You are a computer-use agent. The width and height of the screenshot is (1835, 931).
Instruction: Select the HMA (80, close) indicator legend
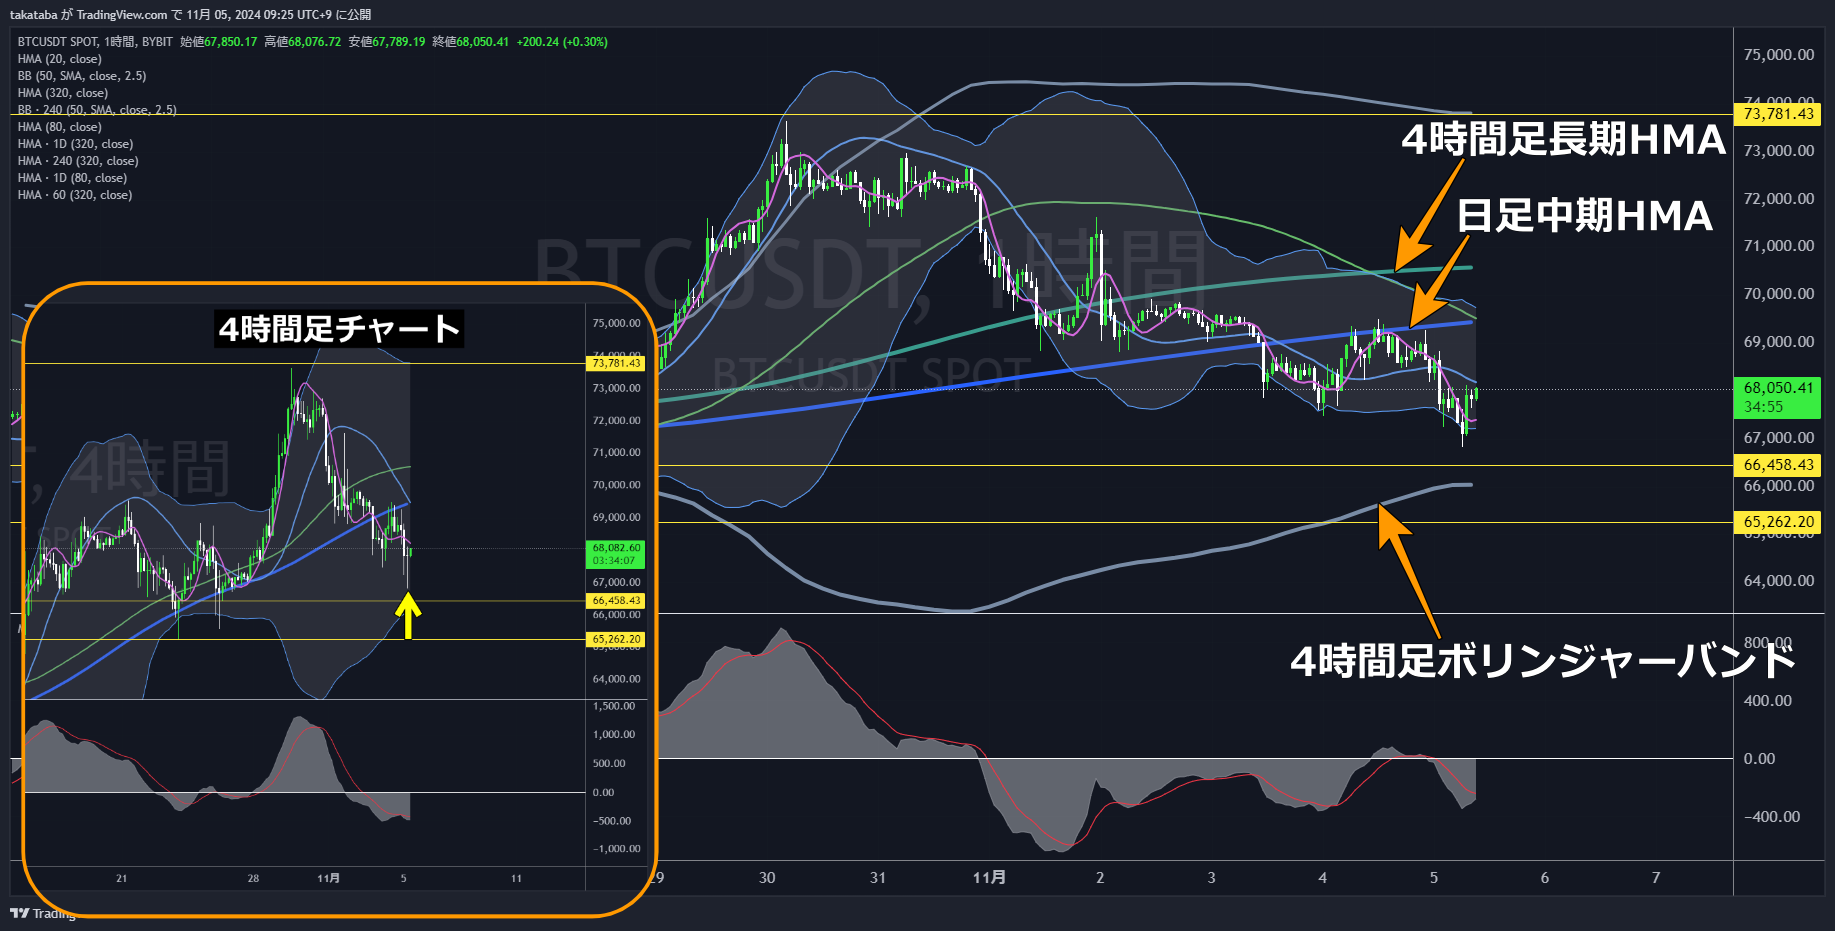coord(59,127)
